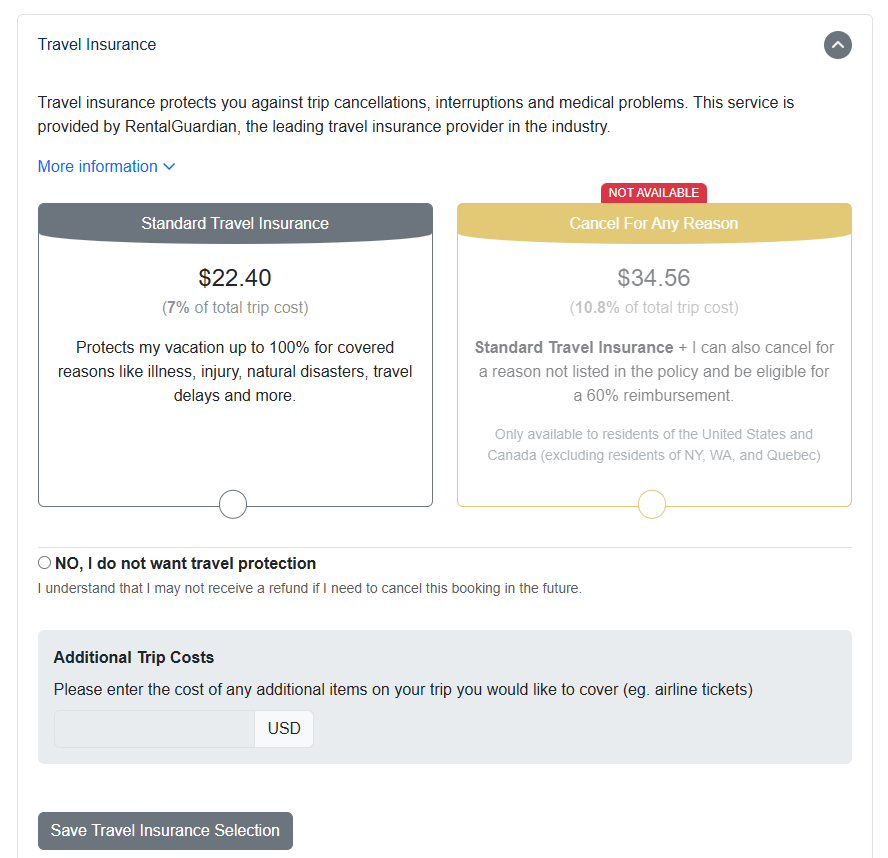This screenshot has width=888, height=858.
Task: Open the More information link
Action: click(98, 167)
